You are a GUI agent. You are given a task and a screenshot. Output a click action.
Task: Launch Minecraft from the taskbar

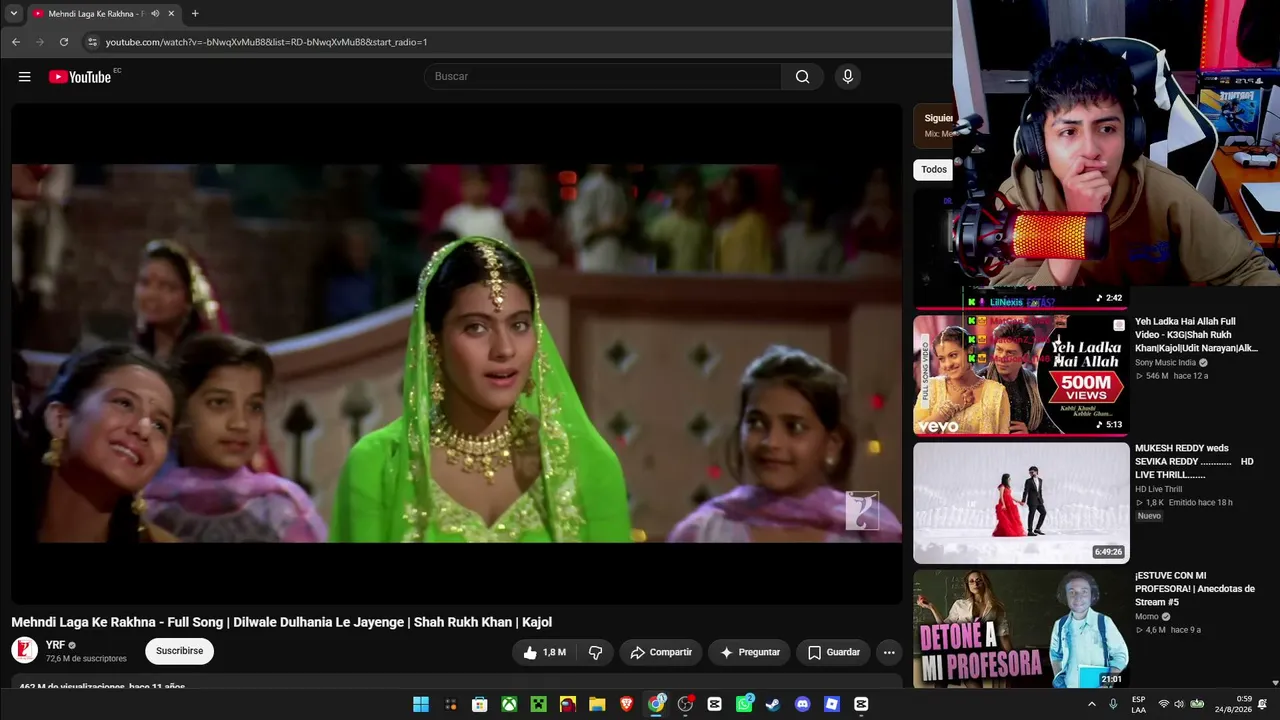pos(539,705)
